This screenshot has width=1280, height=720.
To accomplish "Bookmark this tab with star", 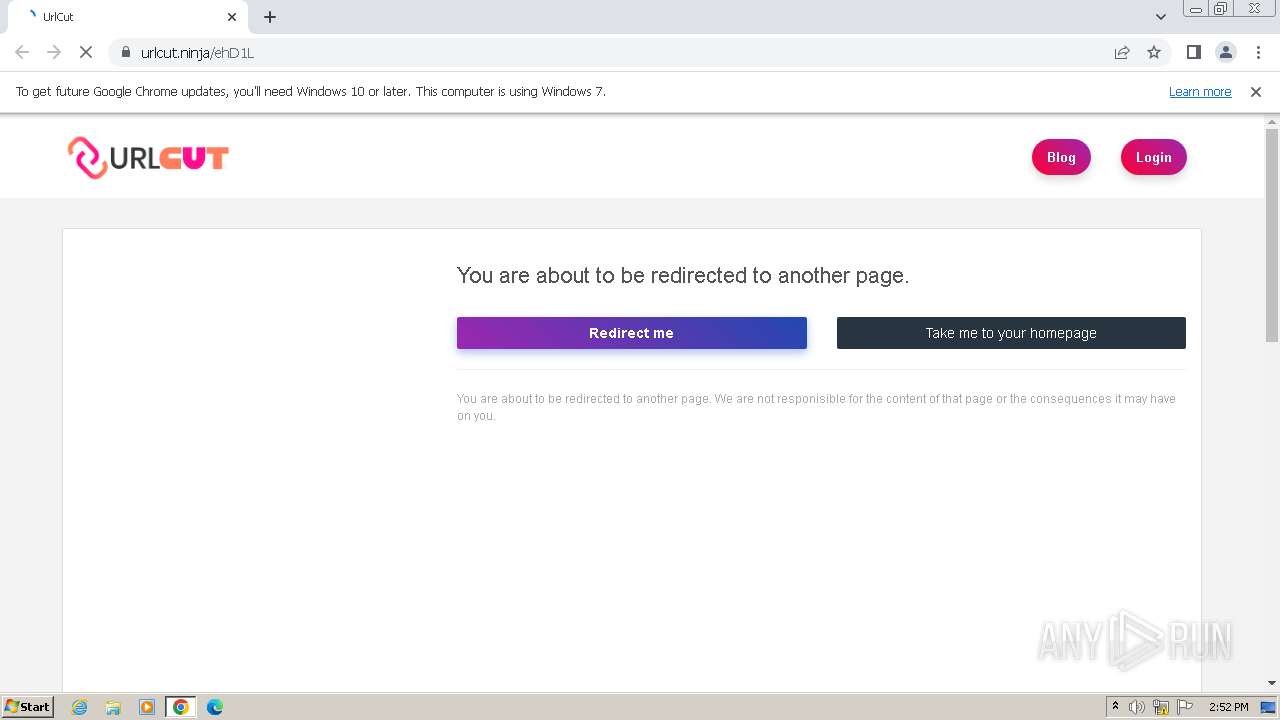I will coord(1154,52).
